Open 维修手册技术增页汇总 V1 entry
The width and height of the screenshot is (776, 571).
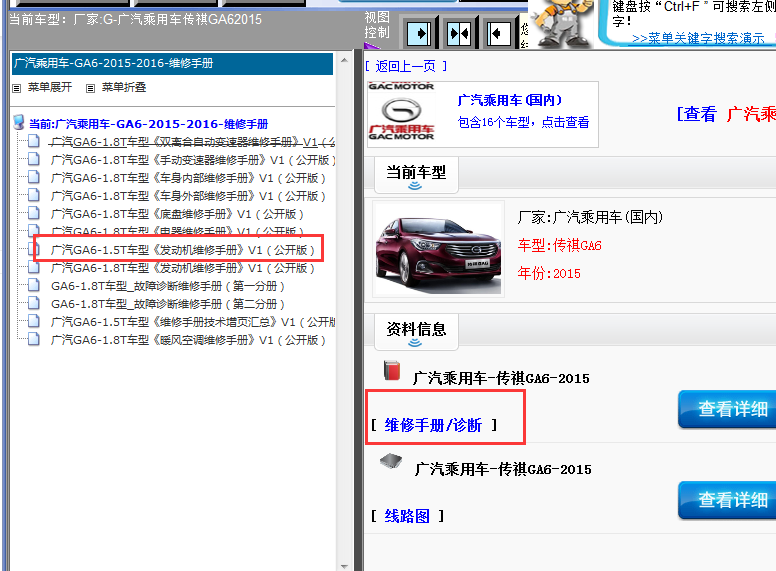193,322
